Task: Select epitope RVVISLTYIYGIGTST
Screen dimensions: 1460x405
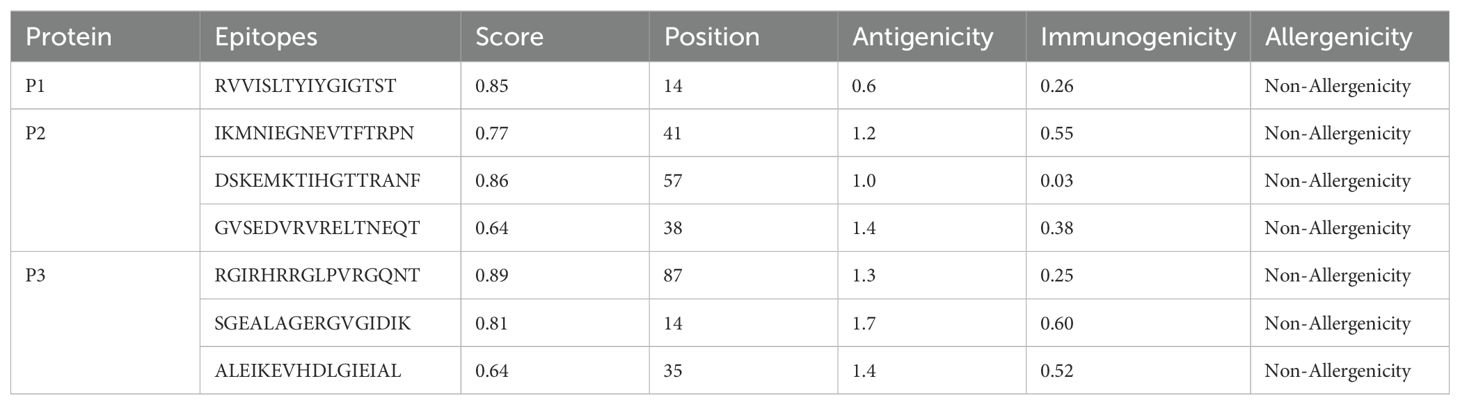Action: [304, 87]
